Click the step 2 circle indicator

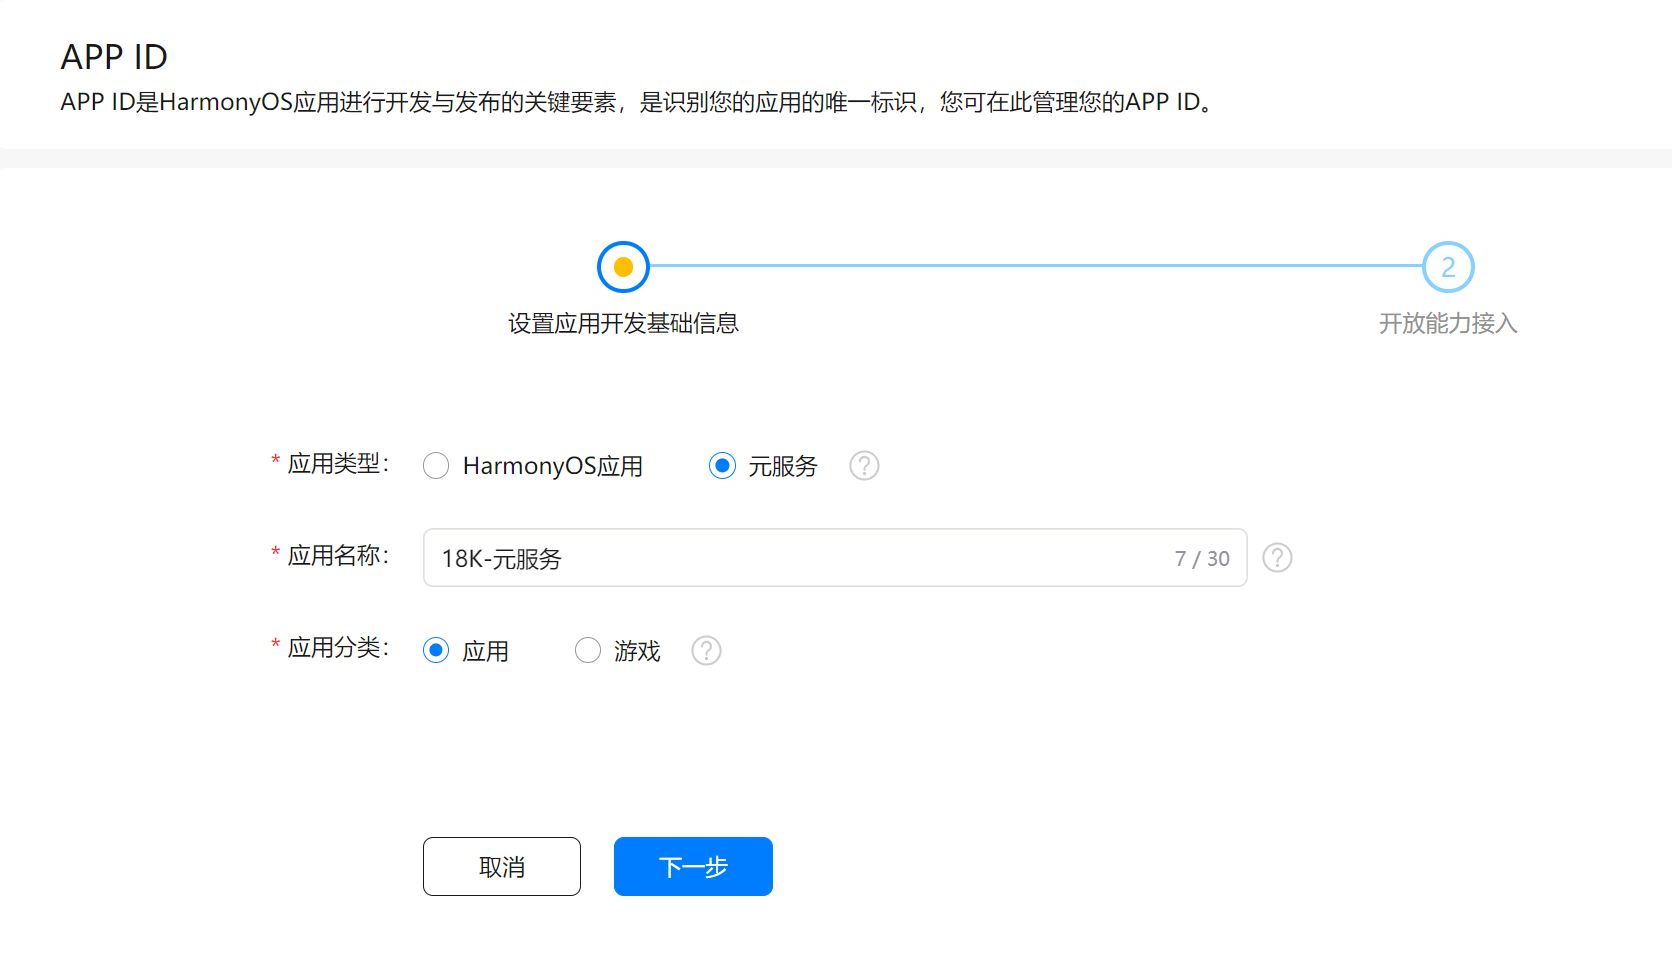[1447, 267]
